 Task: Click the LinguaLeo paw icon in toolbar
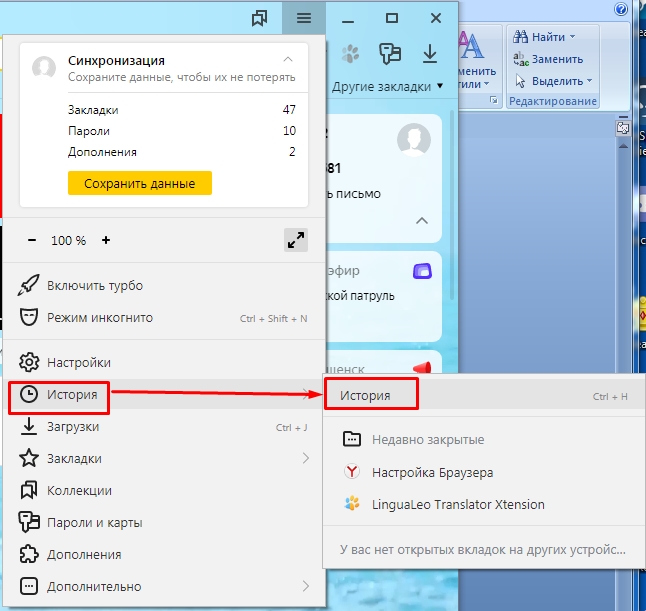[x=350, y=54]
